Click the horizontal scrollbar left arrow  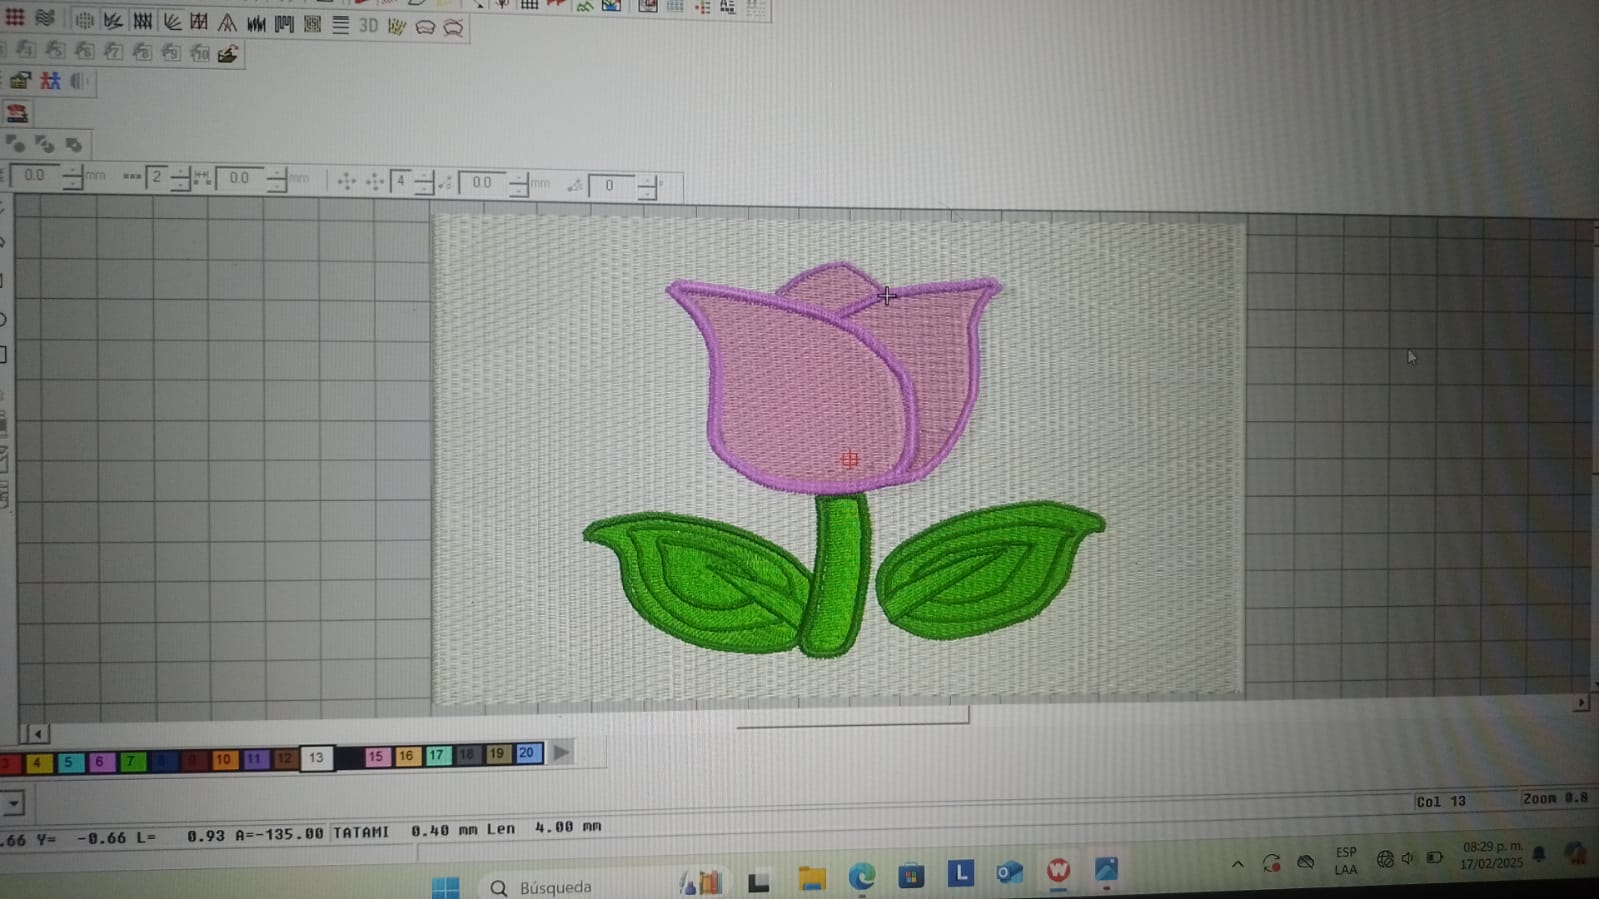[x=37, y=734]
